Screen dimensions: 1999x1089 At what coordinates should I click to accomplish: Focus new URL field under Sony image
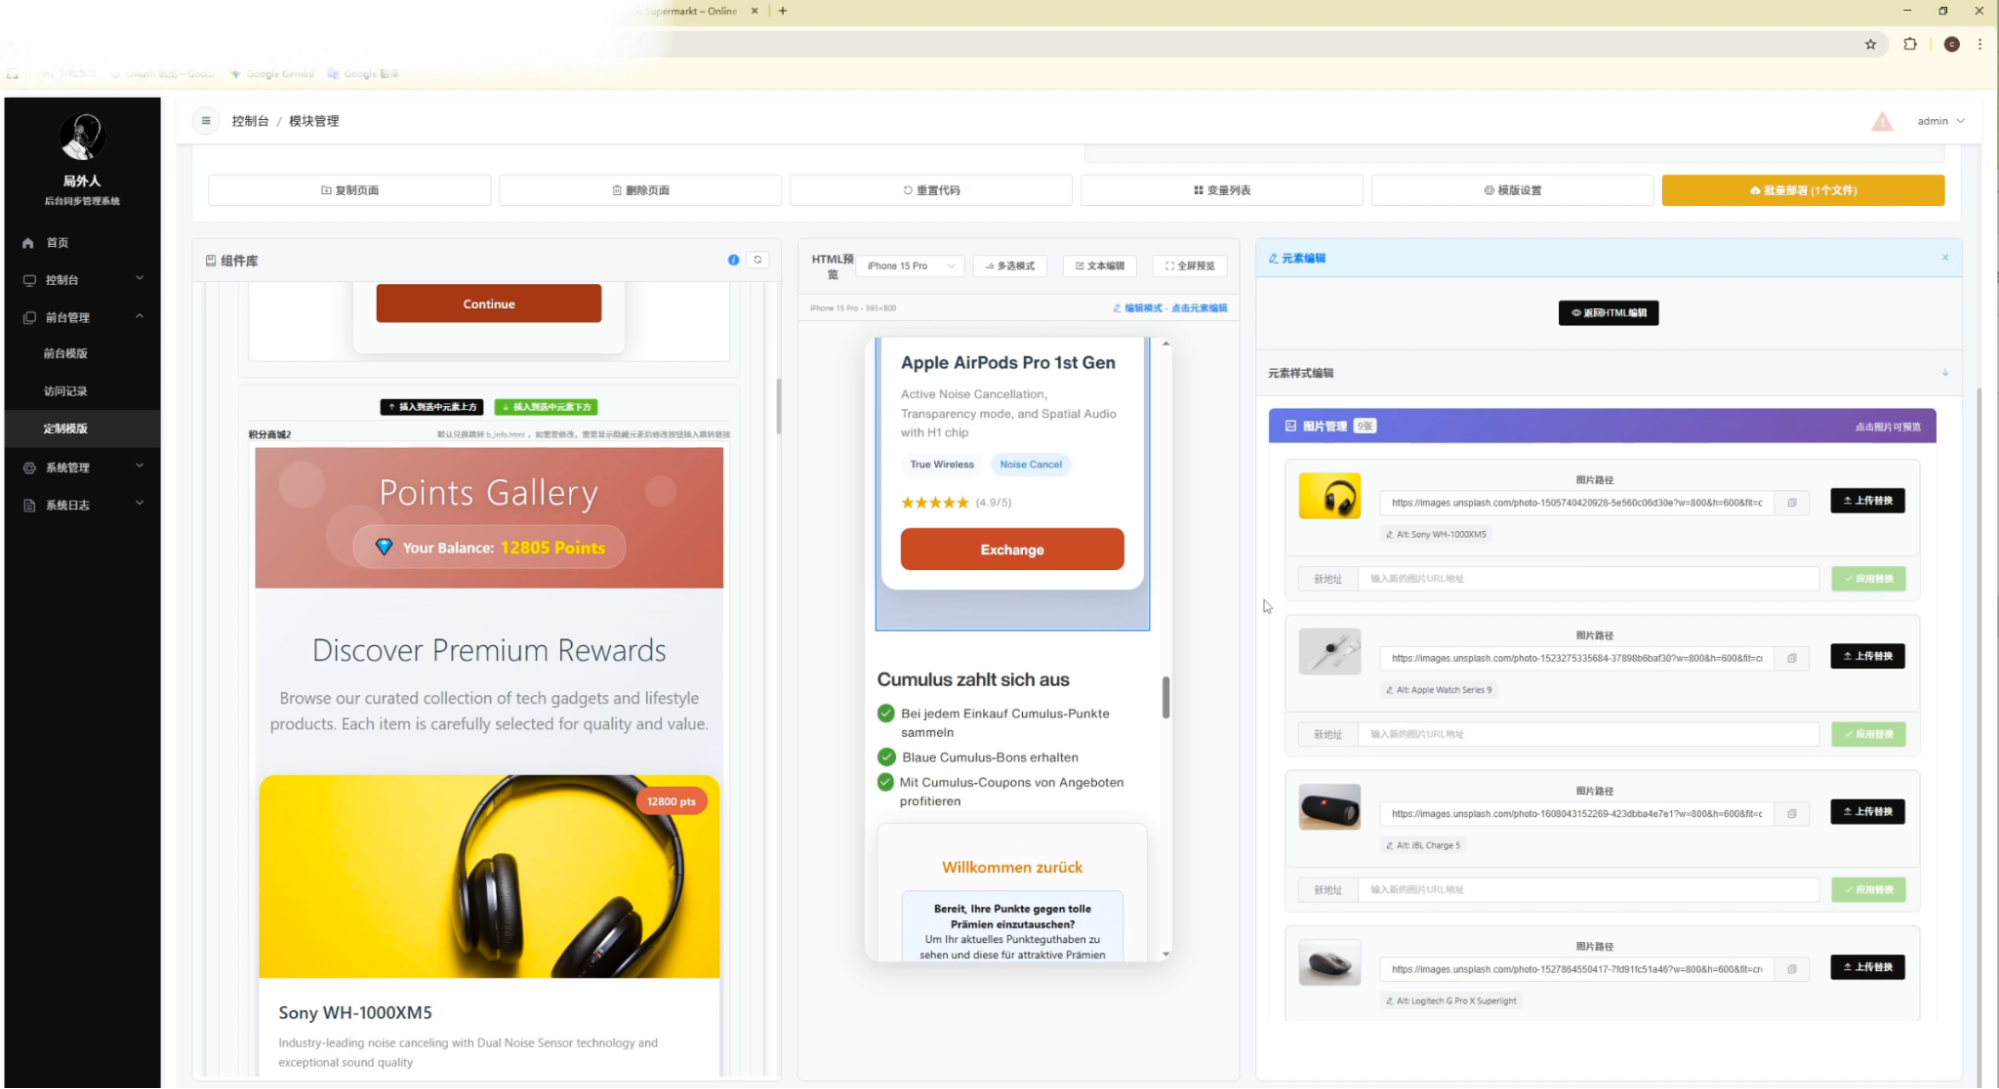(x=1588, y=579)
